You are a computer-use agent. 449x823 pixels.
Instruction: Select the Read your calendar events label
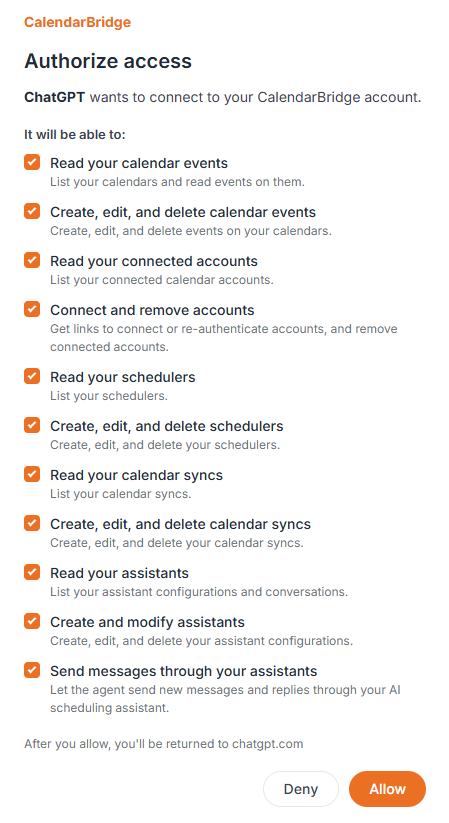[139, 163]
